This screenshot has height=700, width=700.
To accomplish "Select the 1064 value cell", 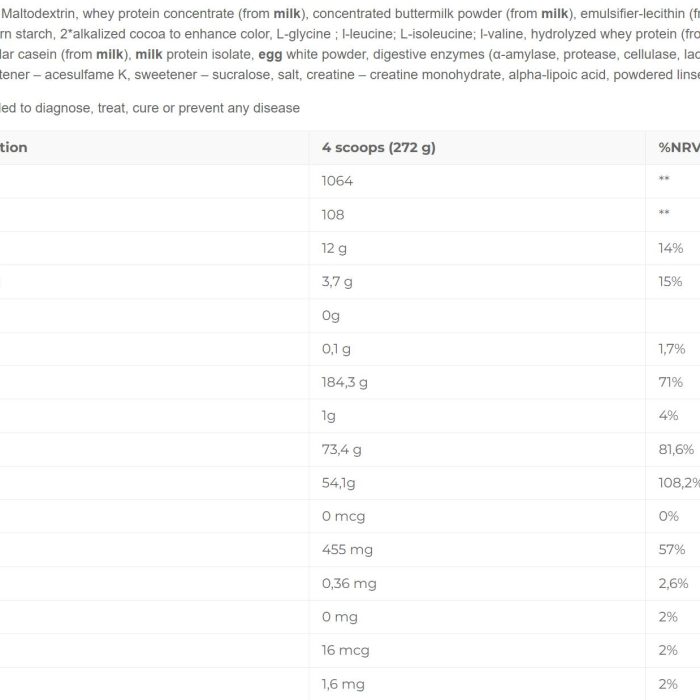I will 477,181.
